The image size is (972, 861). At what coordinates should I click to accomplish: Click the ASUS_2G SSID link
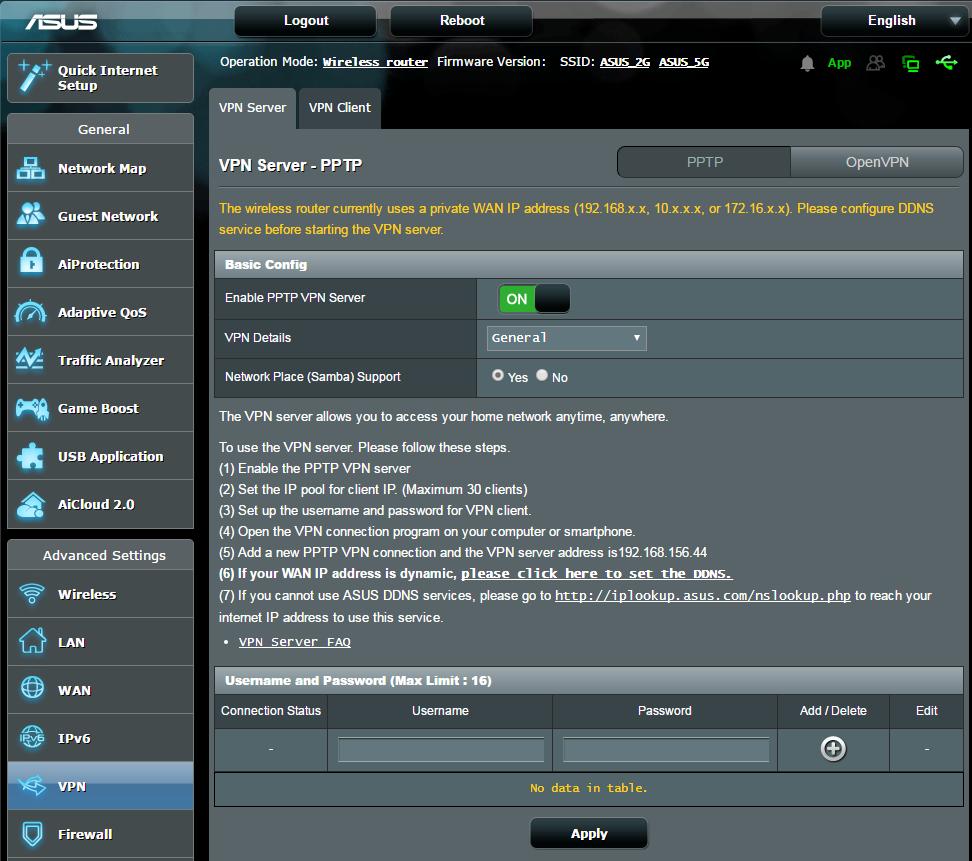tap(625, 62)
